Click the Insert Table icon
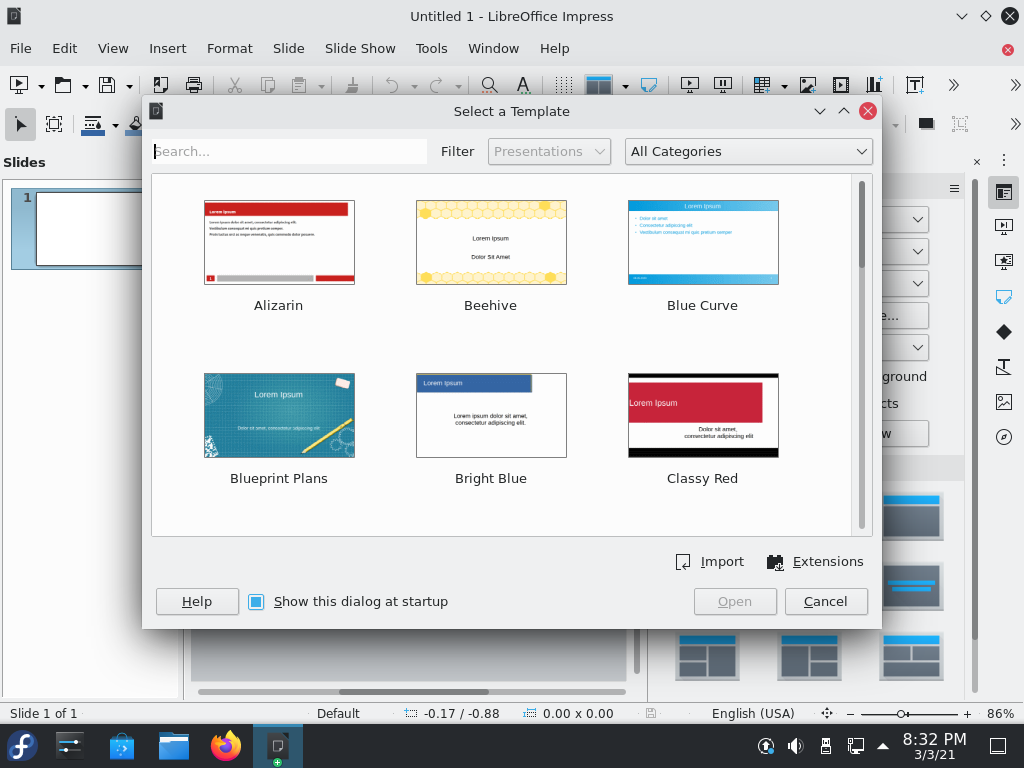Image resolution: width=1024 pixels, height=768 pixels. (762, 85)
